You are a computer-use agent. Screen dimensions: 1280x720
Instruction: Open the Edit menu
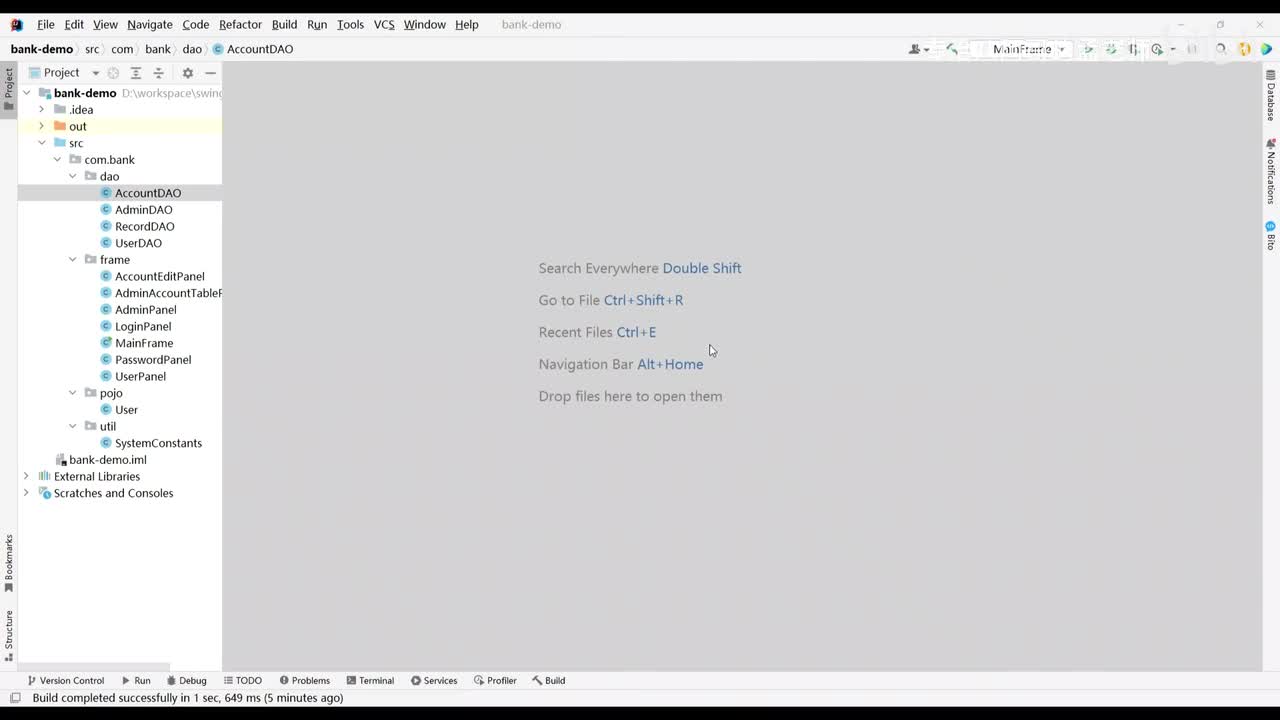pos(74,24)
